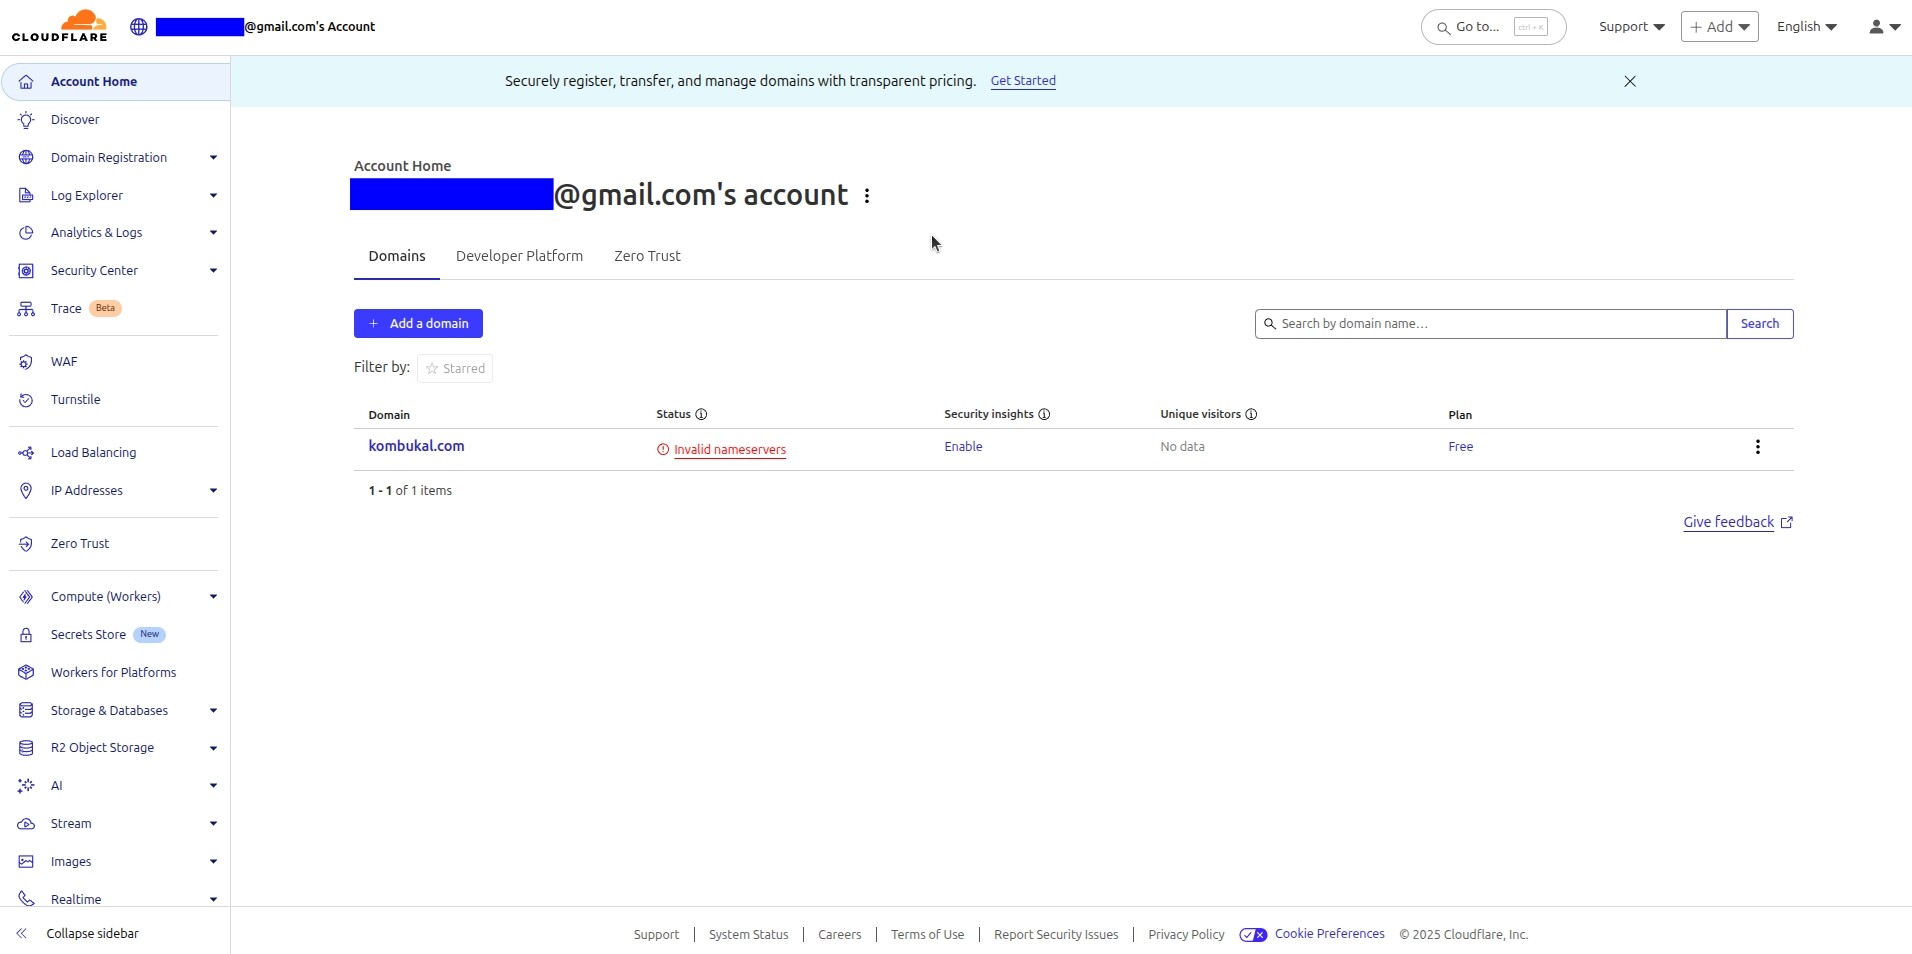Click the Invalid nameservers status link
This screenshot has height=954, width=1912.
[730, 450]
